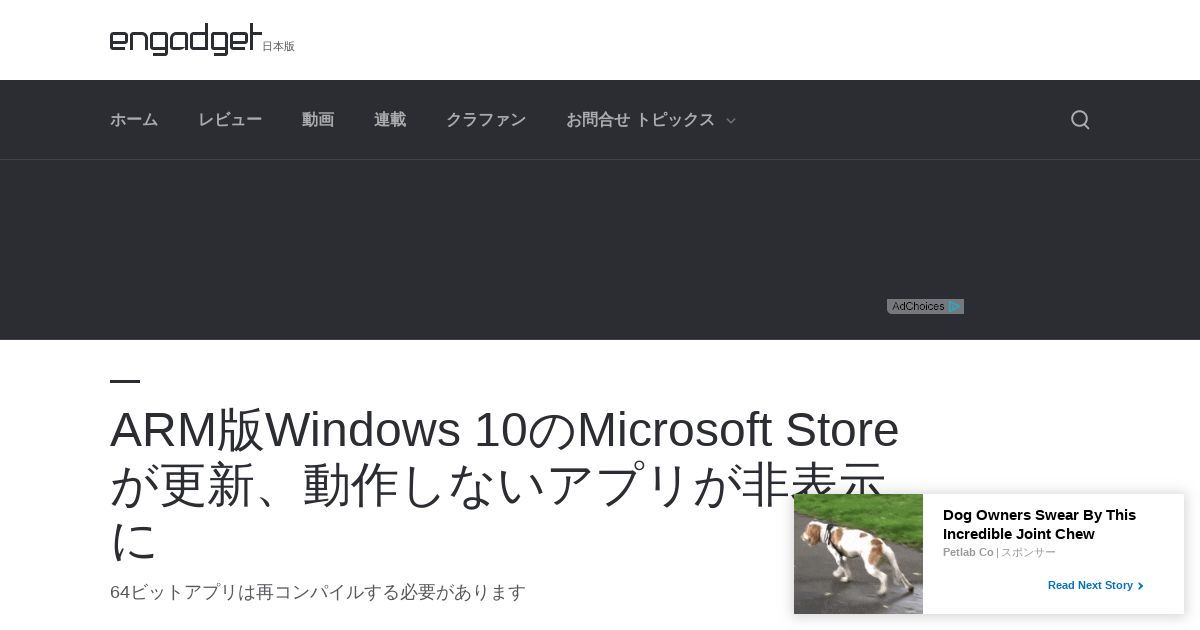Click the AdChoices triangle icon
Image resolution: width=1200 pixels, height=630 pixels.
pyautogui.click(x=955, y=307)
